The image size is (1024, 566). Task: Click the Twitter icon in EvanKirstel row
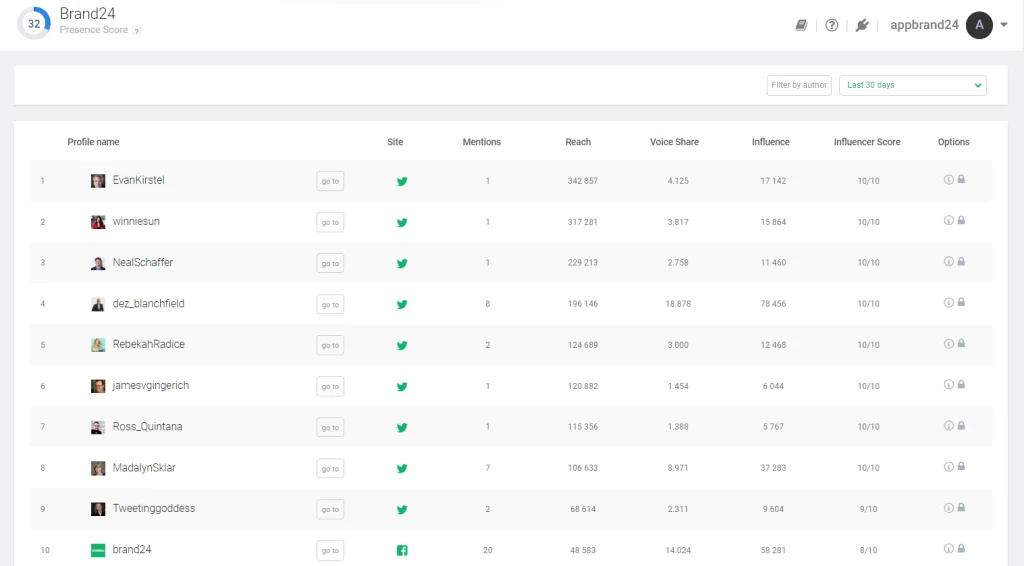click(402, 181)
